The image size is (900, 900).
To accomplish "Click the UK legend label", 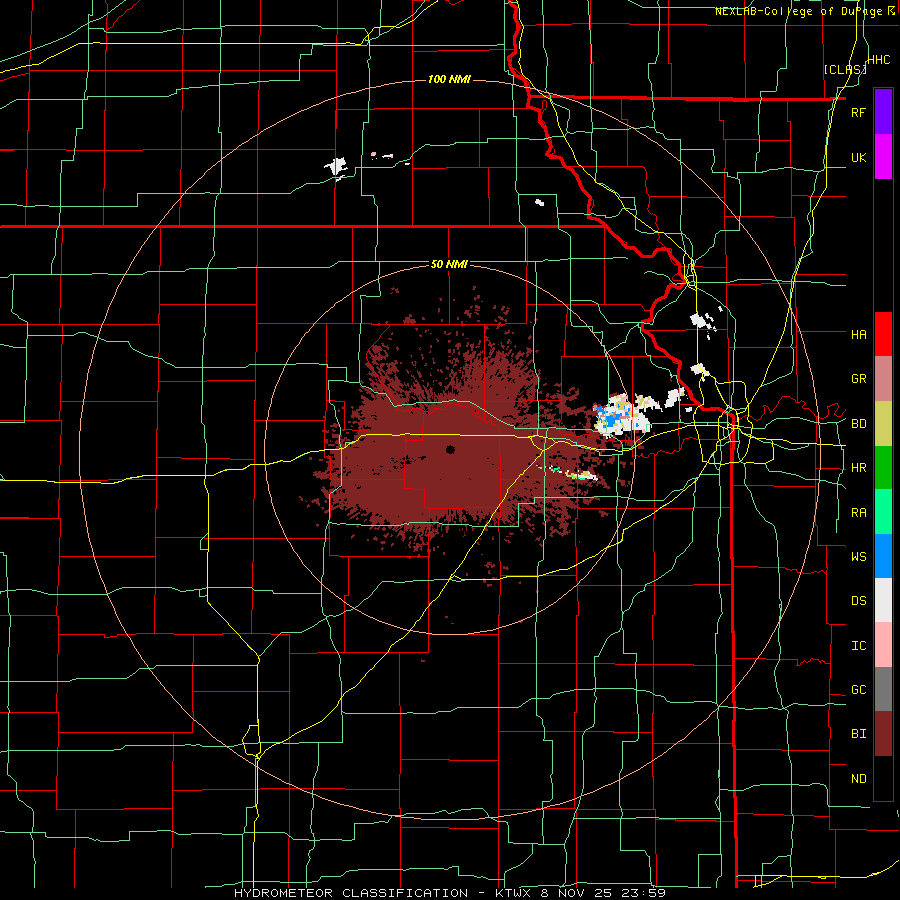I will 858,157.
